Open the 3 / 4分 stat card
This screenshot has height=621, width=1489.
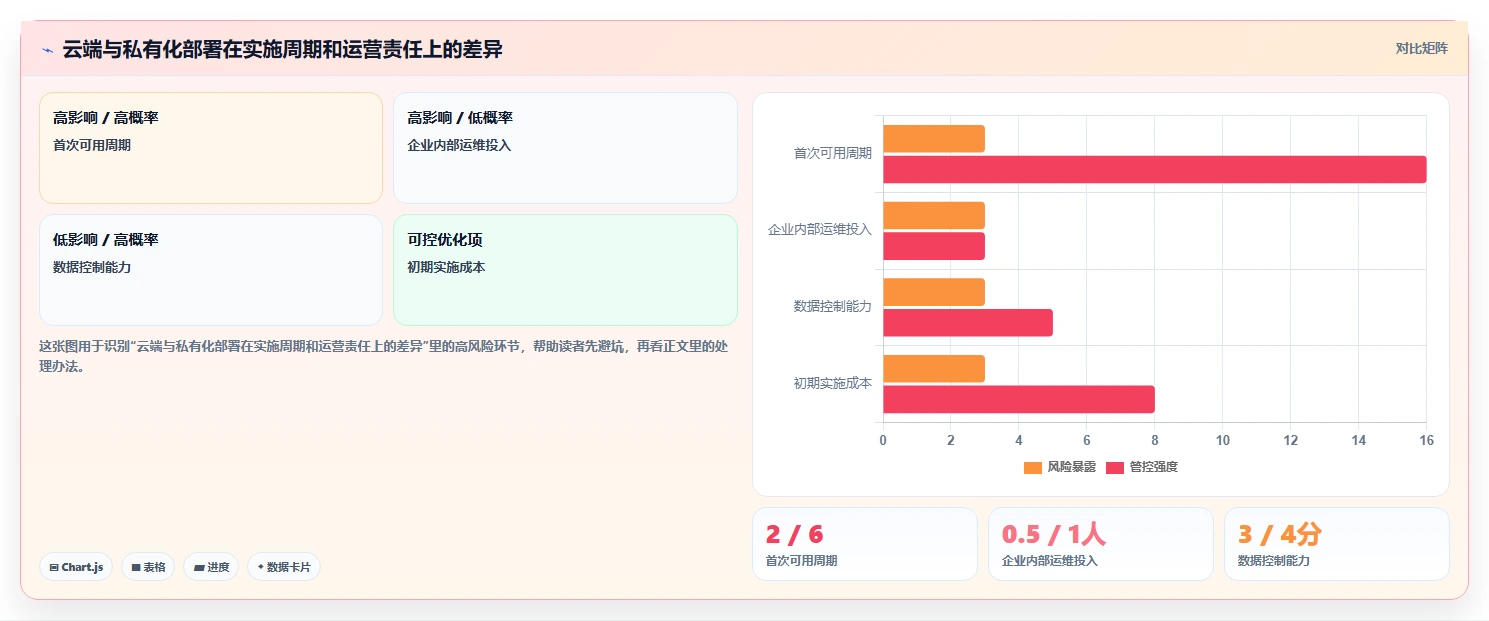[x=1337, y=544]
